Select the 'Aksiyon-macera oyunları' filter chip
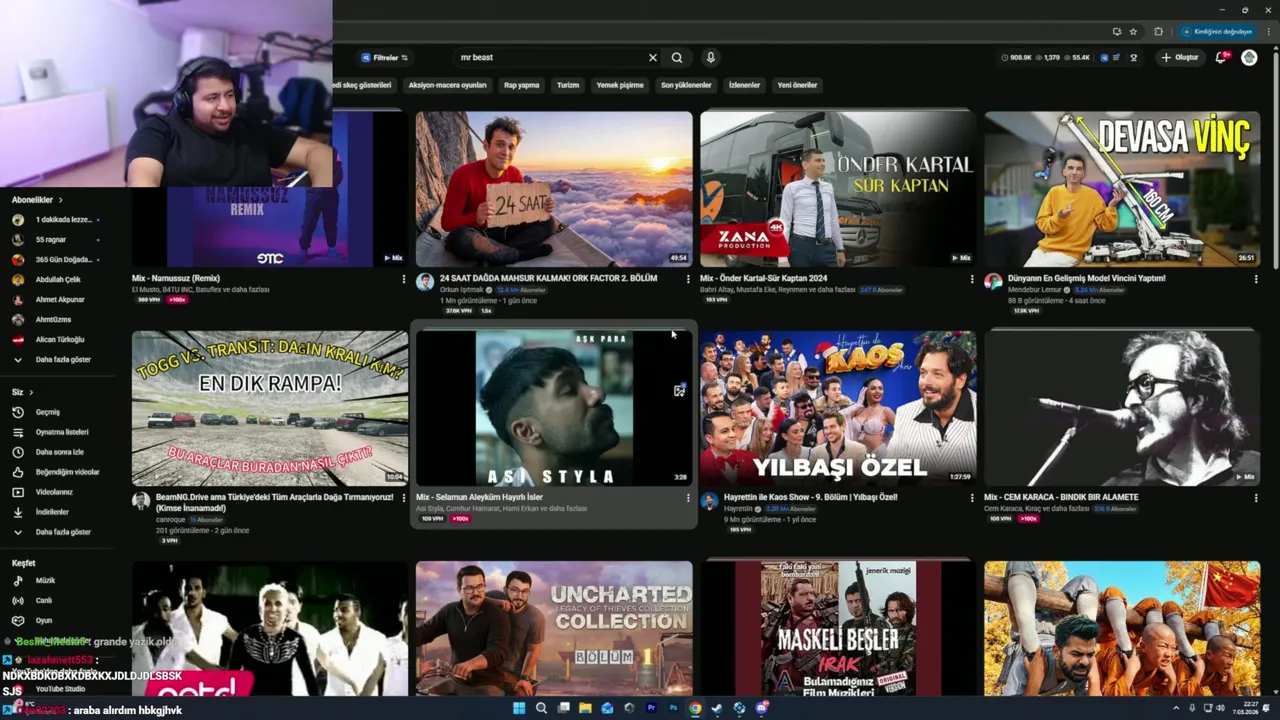The width and height of the screenshot is (1280, 720). [x=447, y=85]
